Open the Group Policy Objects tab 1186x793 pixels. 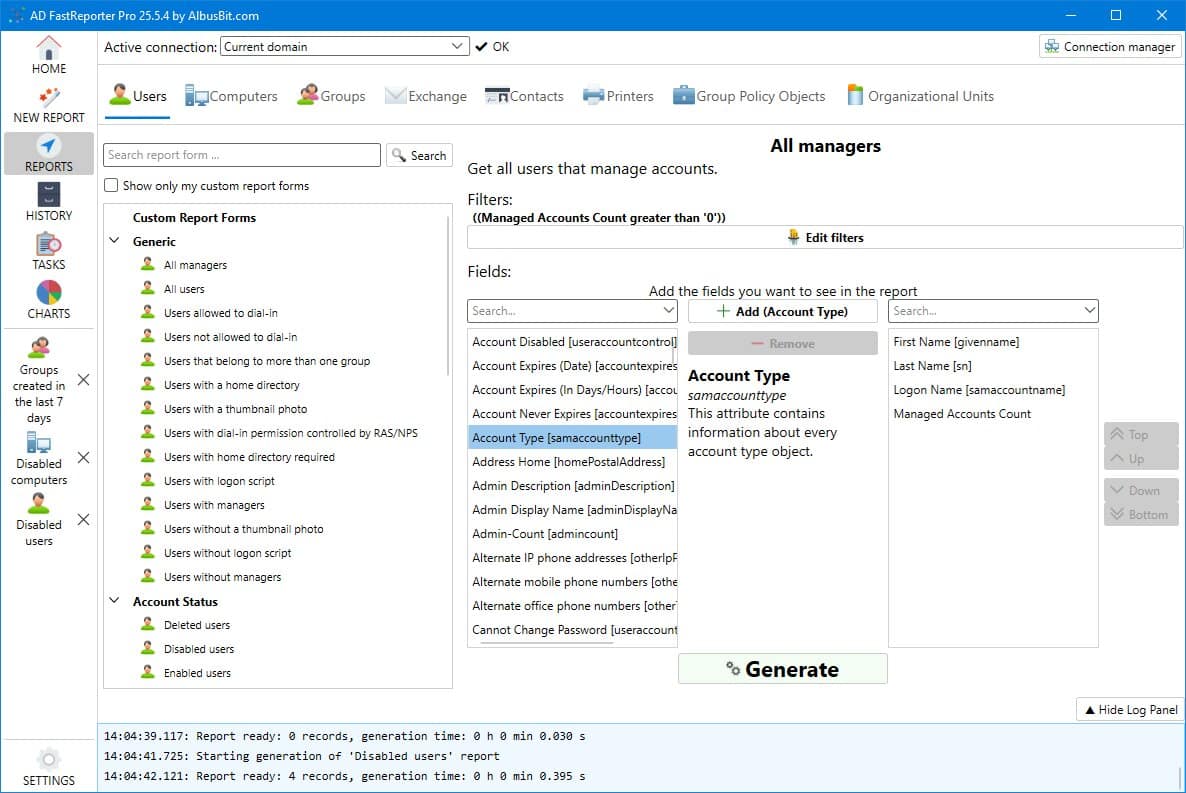[x=749, y=96]
